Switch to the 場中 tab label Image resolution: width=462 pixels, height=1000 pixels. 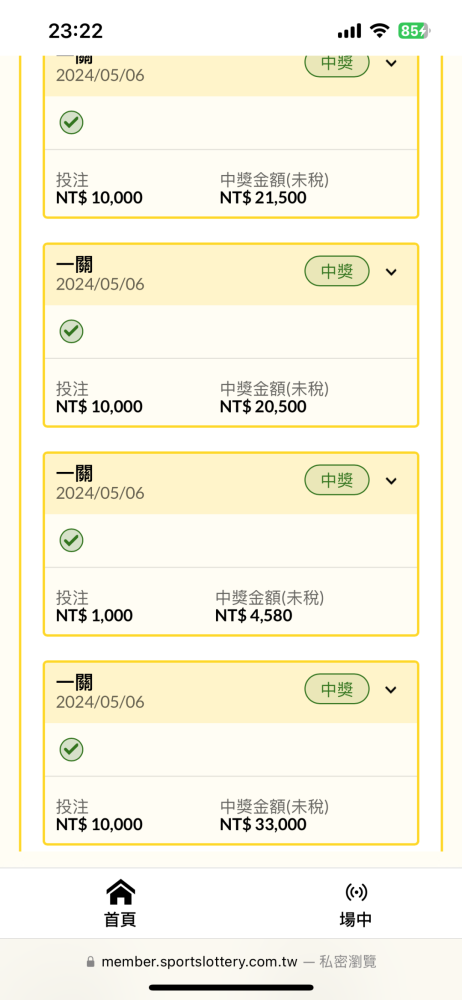coord(355,919)
